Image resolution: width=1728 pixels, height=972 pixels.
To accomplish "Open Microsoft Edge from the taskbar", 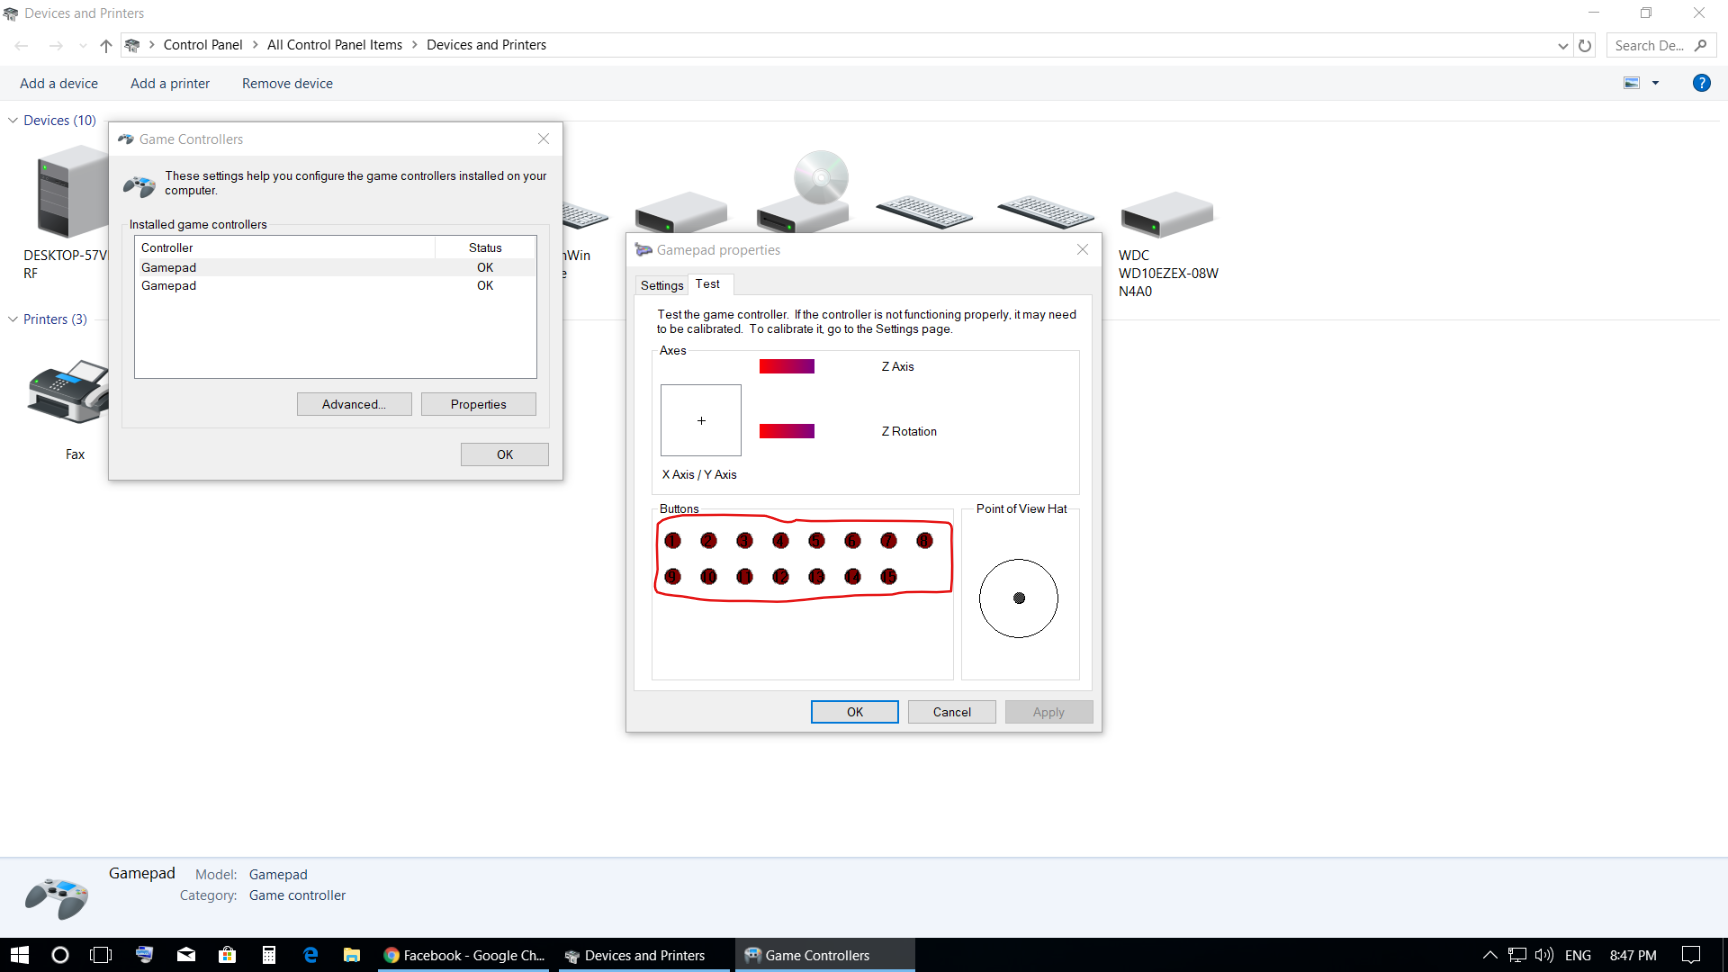I will coord(311,955).
